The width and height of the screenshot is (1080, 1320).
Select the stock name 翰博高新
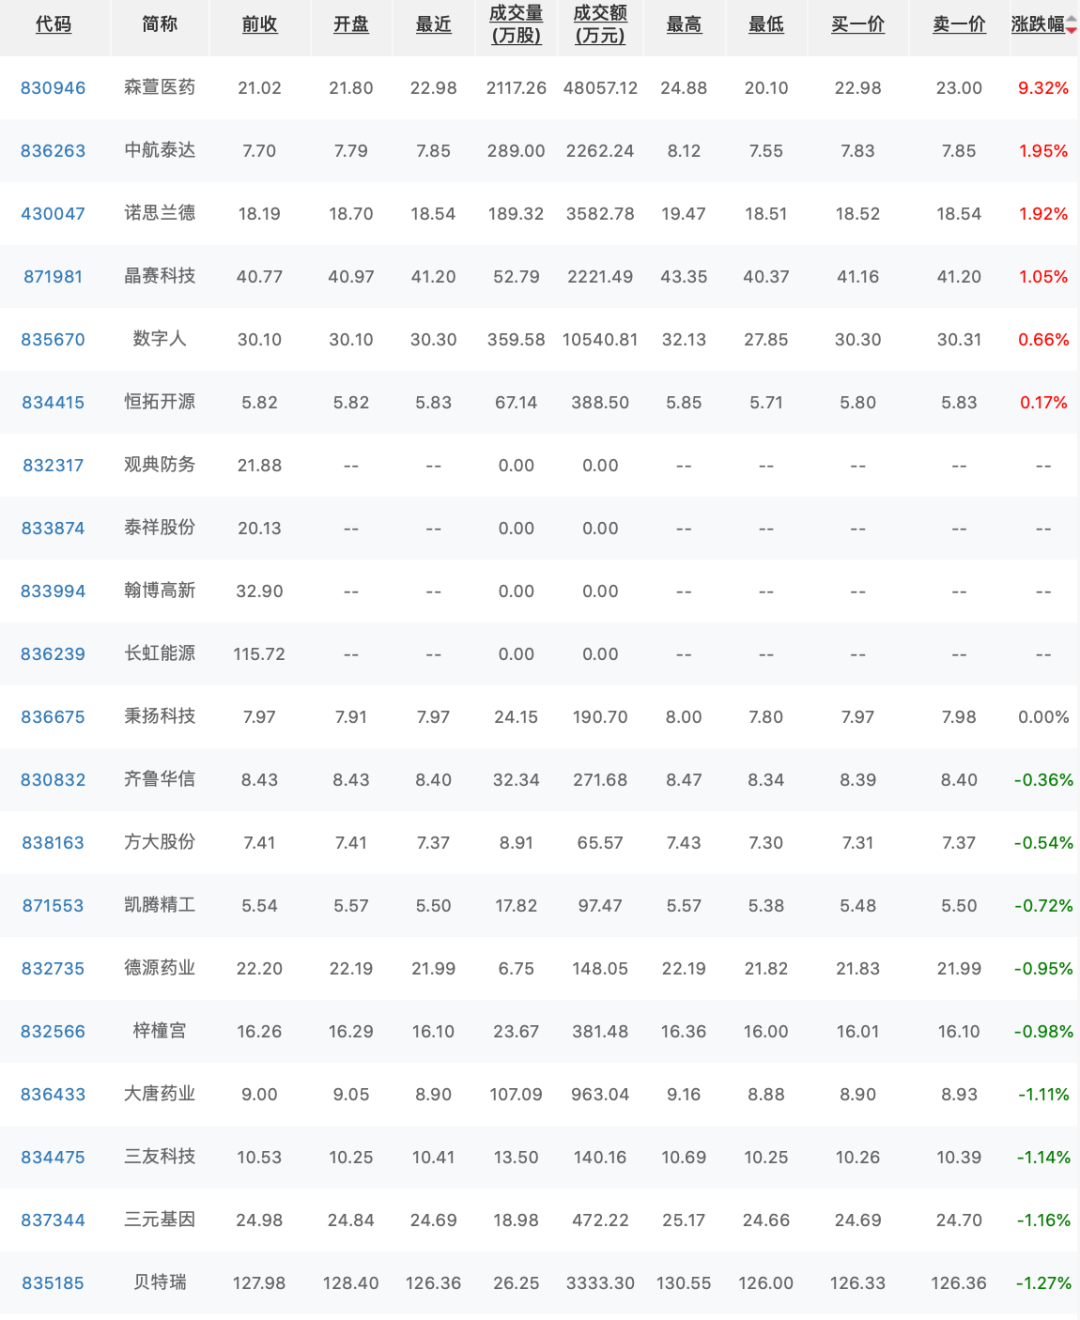pyautogui.click(x=160, y=591)
